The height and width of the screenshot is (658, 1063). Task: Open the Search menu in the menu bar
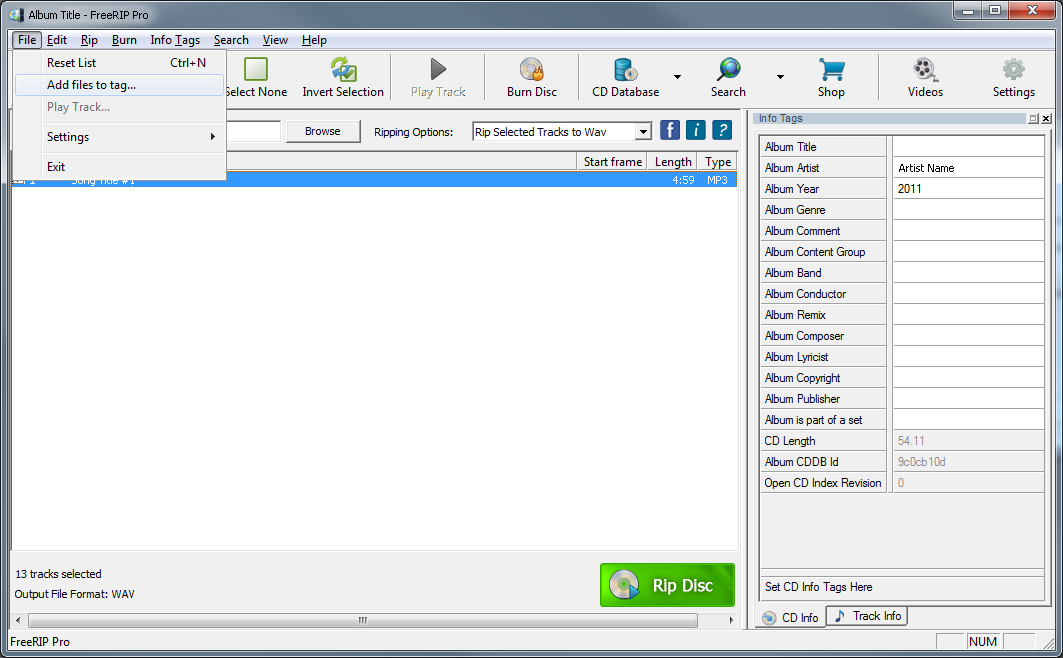(x=231, y=40)
